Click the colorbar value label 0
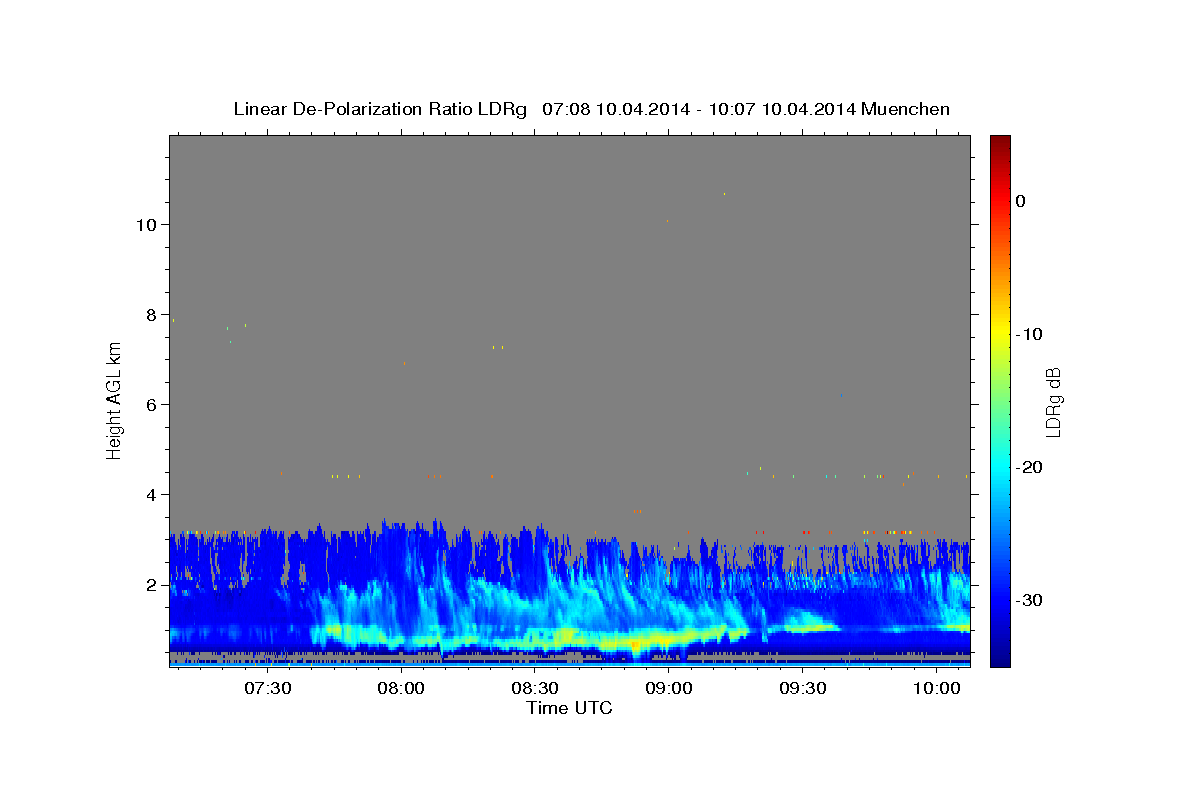 coord(1021,201)
